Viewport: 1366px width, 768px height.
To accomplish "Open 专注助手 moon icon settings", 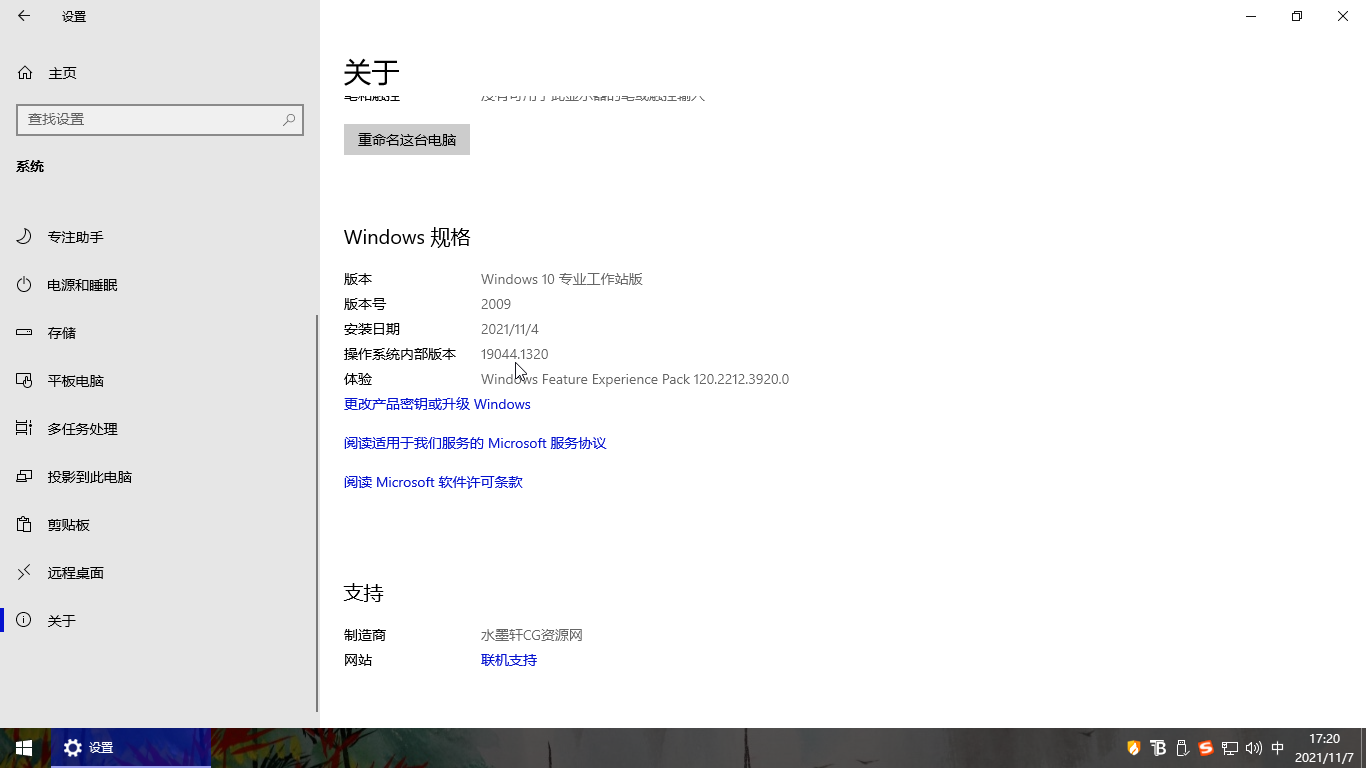I will (25, 237).
